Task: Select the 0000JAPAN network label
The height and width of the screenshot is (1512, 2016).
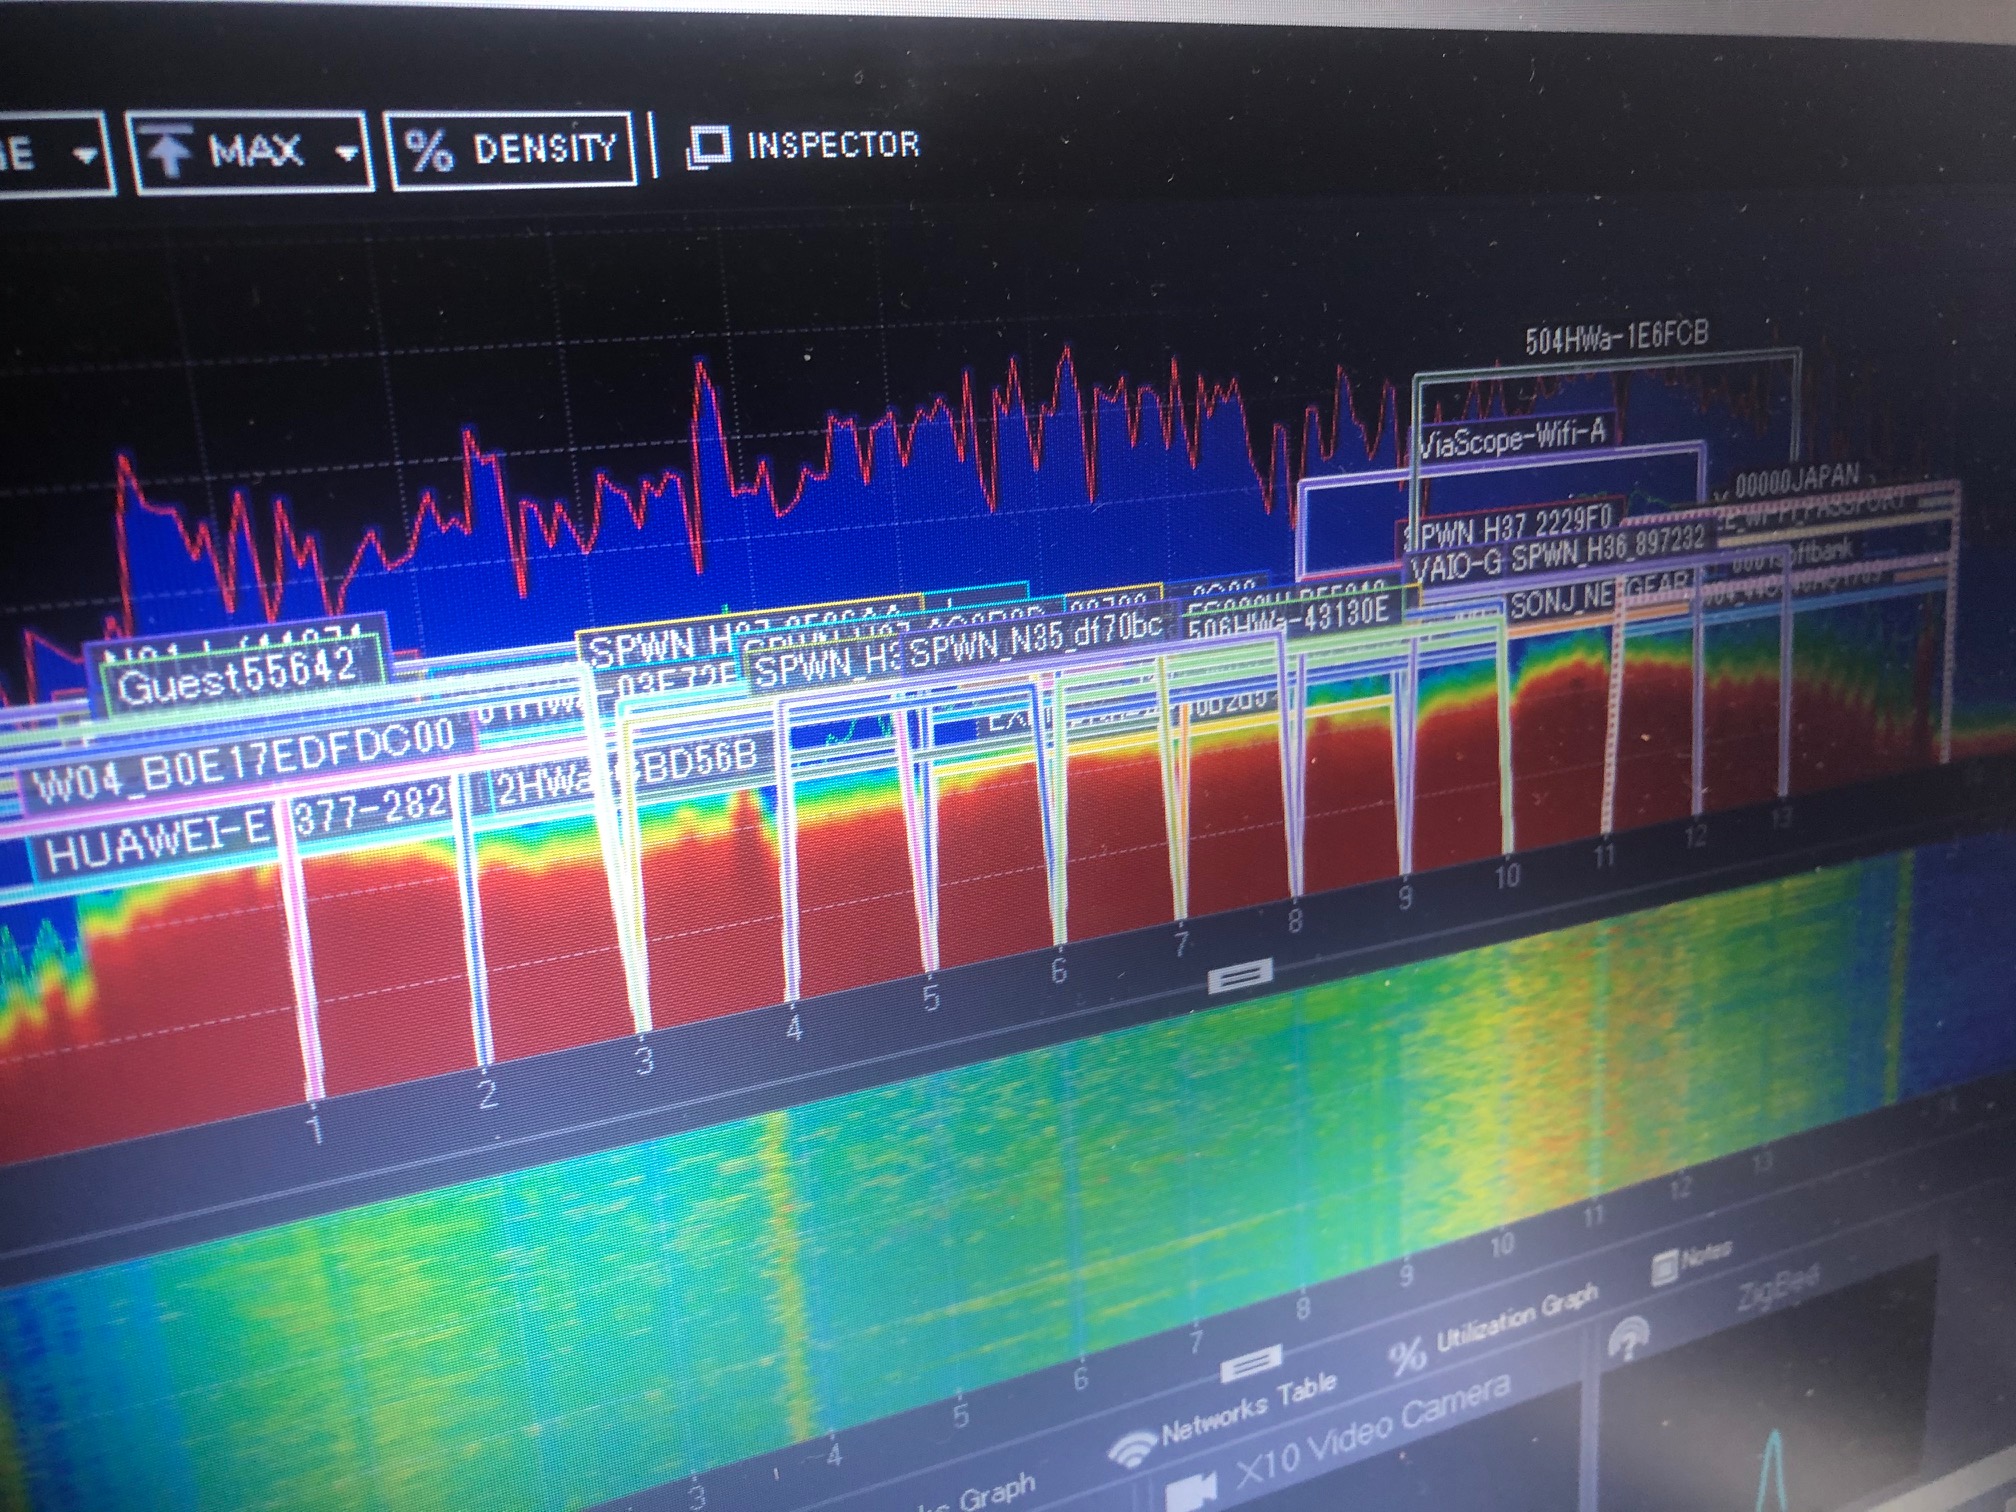Action: [x=1797, y=482]
